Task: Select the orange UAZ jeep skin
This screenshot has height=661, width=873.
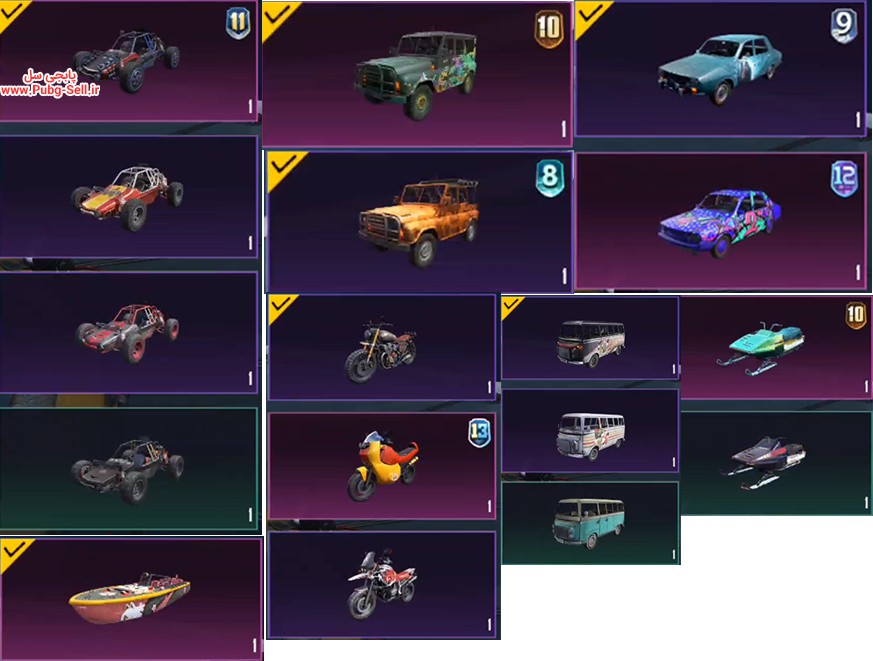Action: coord(419,222)
